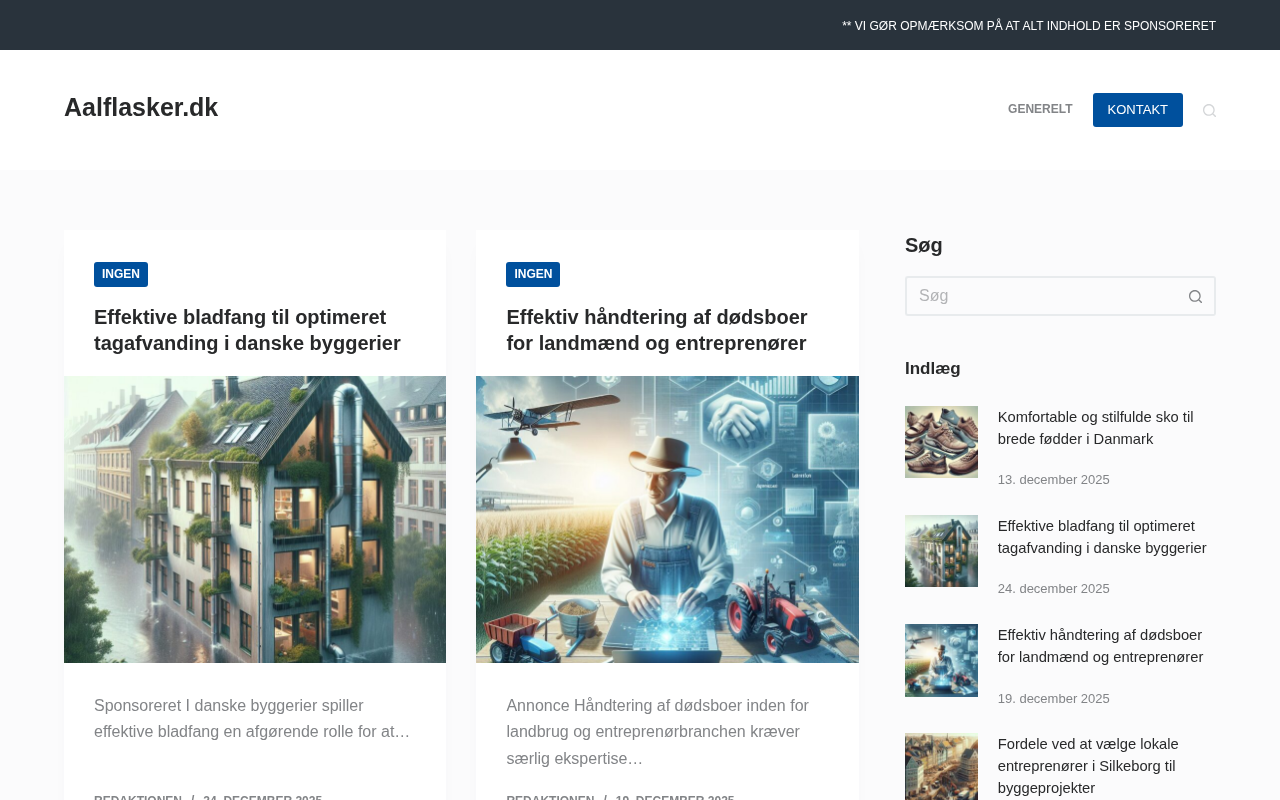1280x800 pixels.
Task: Click the date '13. december 2025'
Action: pyautogui.click(x=1054, y=480)
